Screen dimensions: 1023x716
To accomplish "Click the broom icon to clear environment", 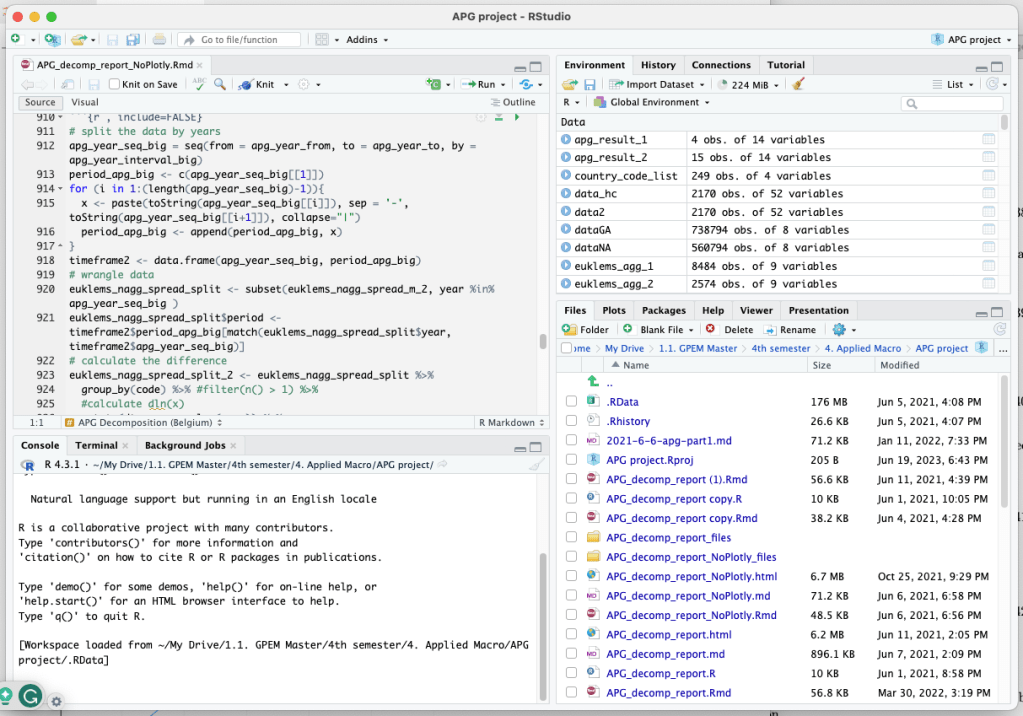I will [798, 85].
